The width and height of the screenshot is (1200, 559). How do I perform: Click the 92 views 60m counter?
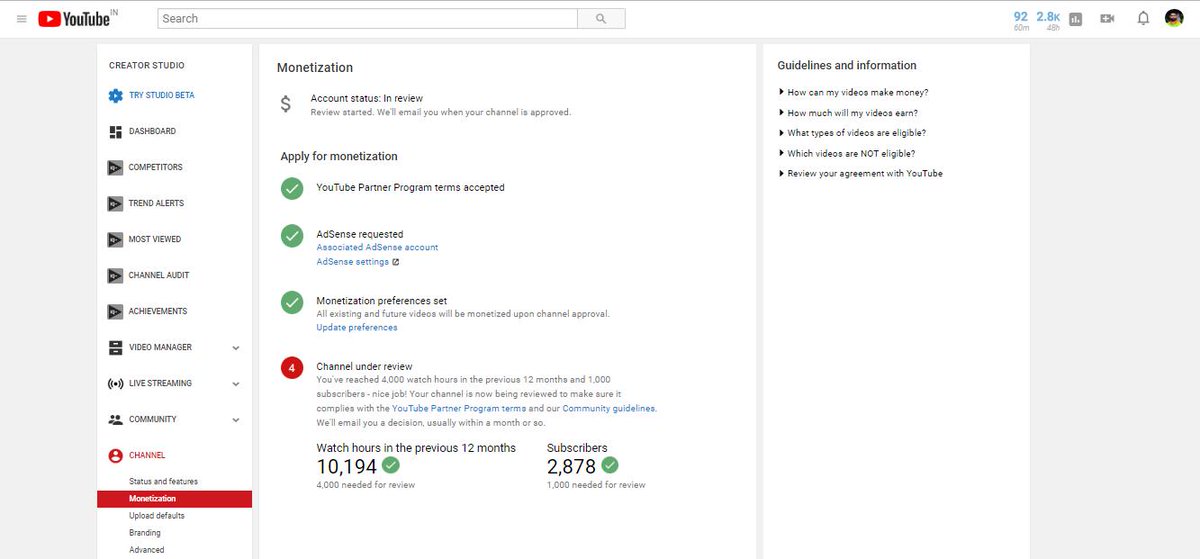[x=1021, y=21]
